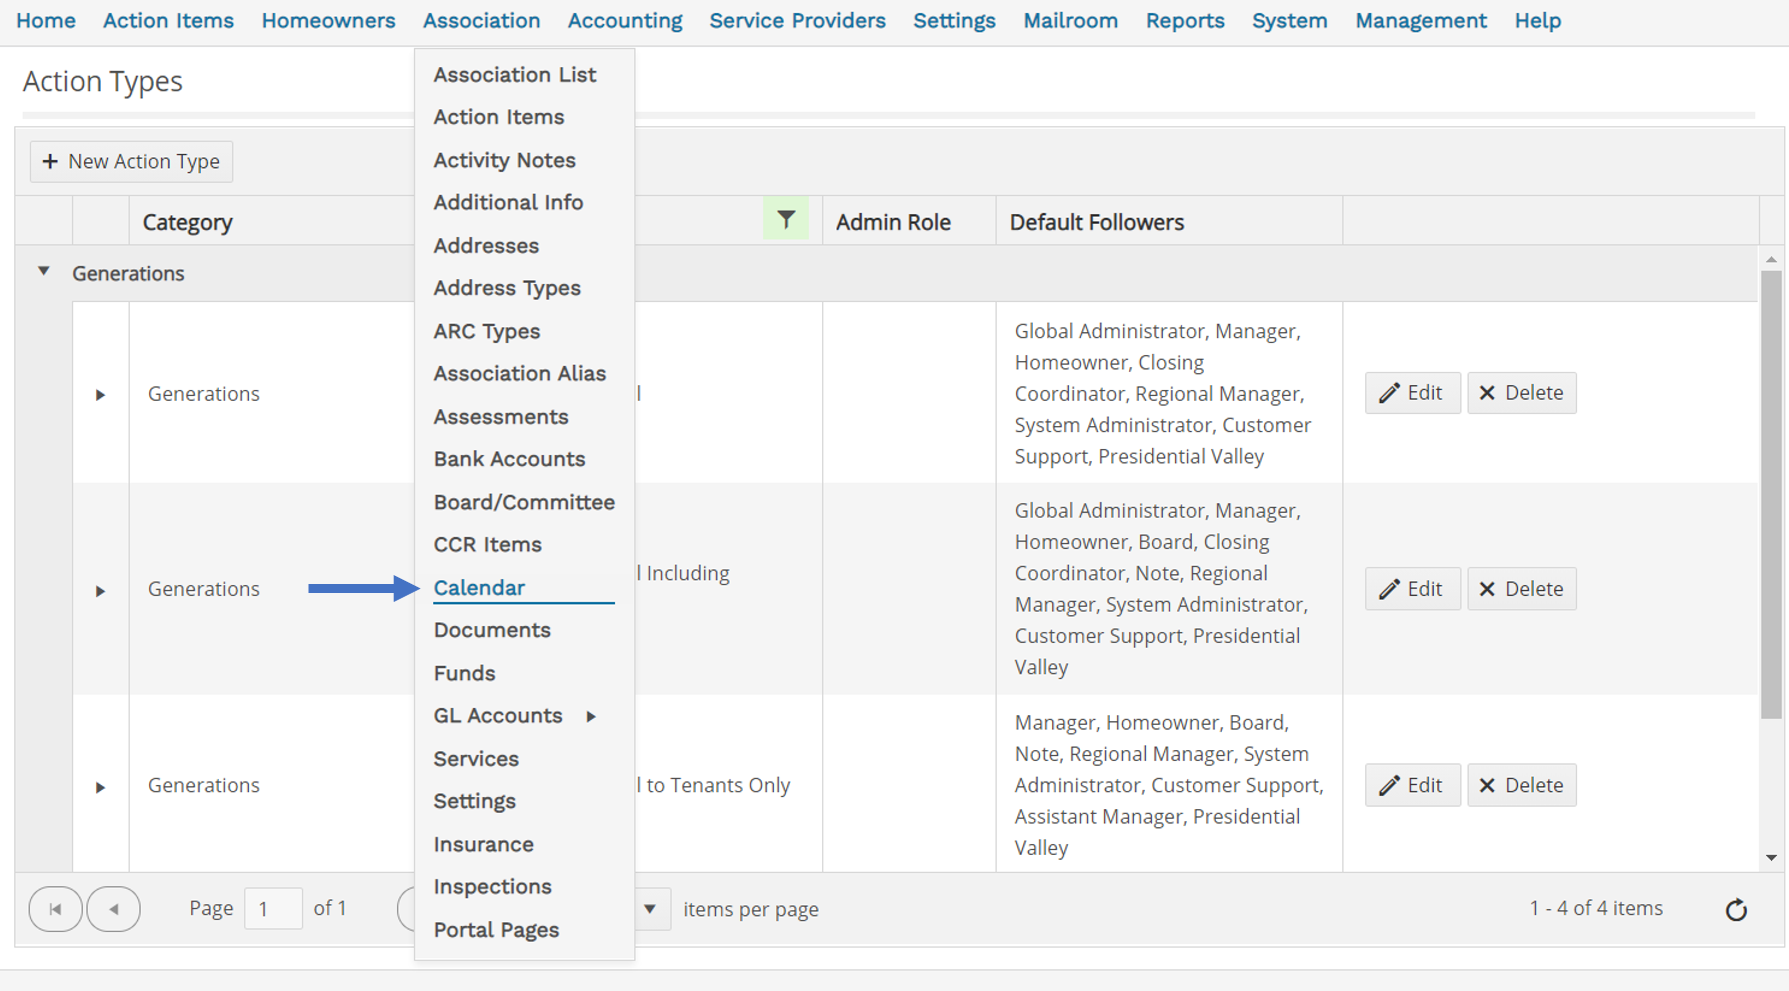Collapse the Generations group header
This screenshot has height=991, width=1789.
44,272
